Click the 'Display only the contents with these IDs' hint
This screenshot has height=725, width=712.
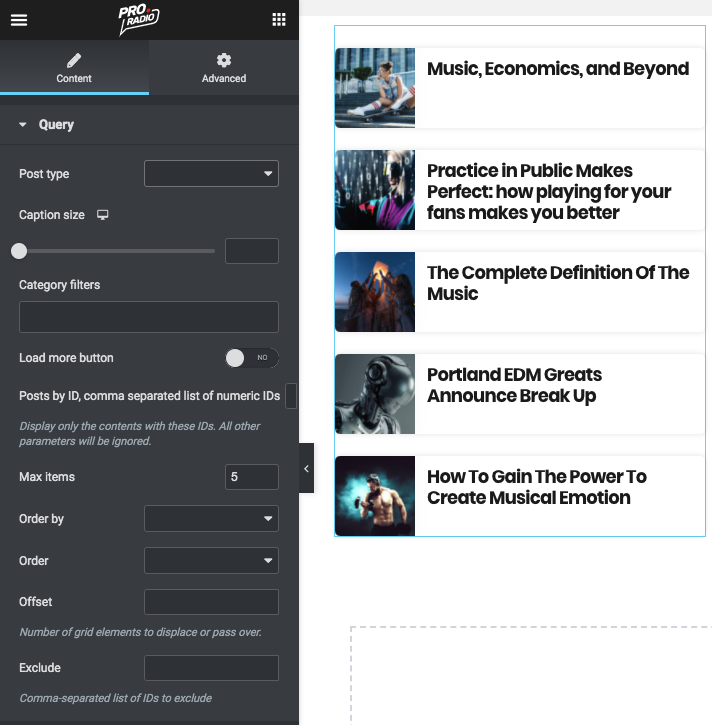pyautogui.click(x=140, y=434)
